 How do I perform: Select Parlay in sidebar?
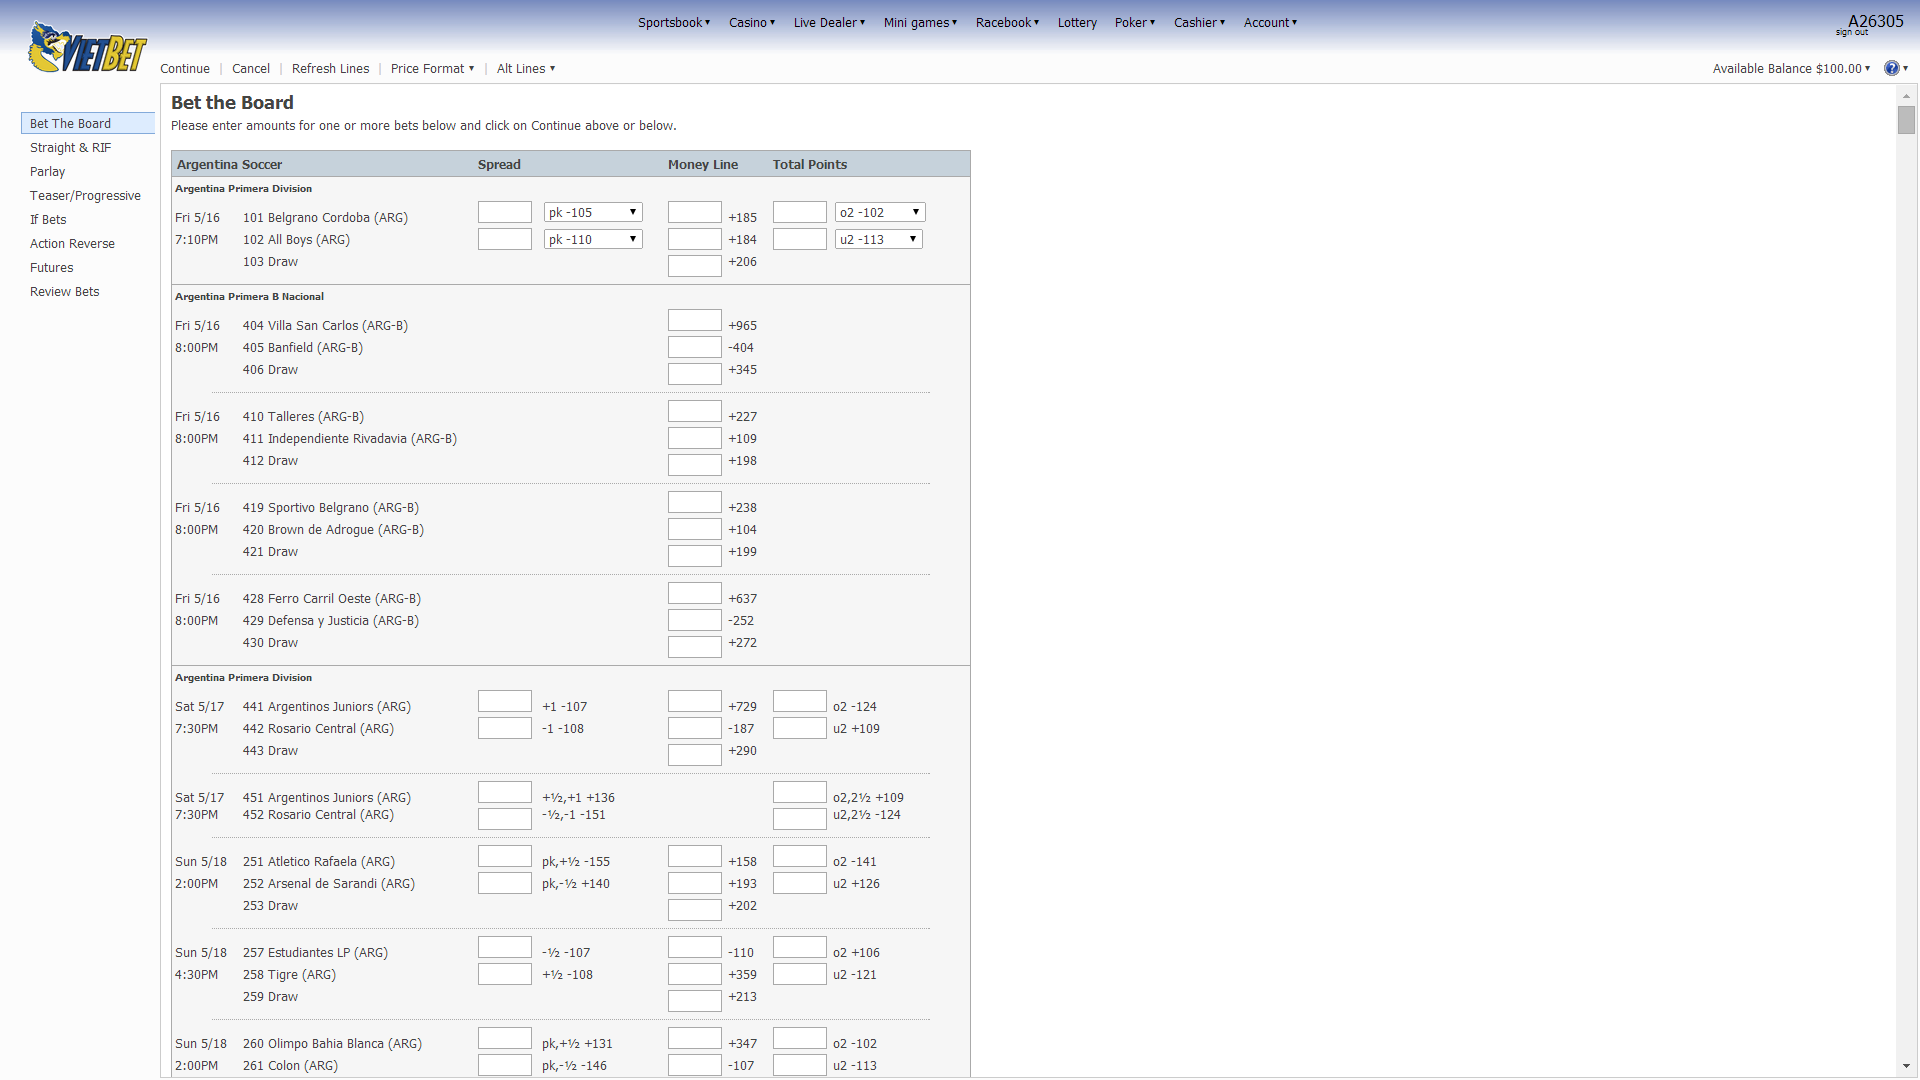coord(47,171)
